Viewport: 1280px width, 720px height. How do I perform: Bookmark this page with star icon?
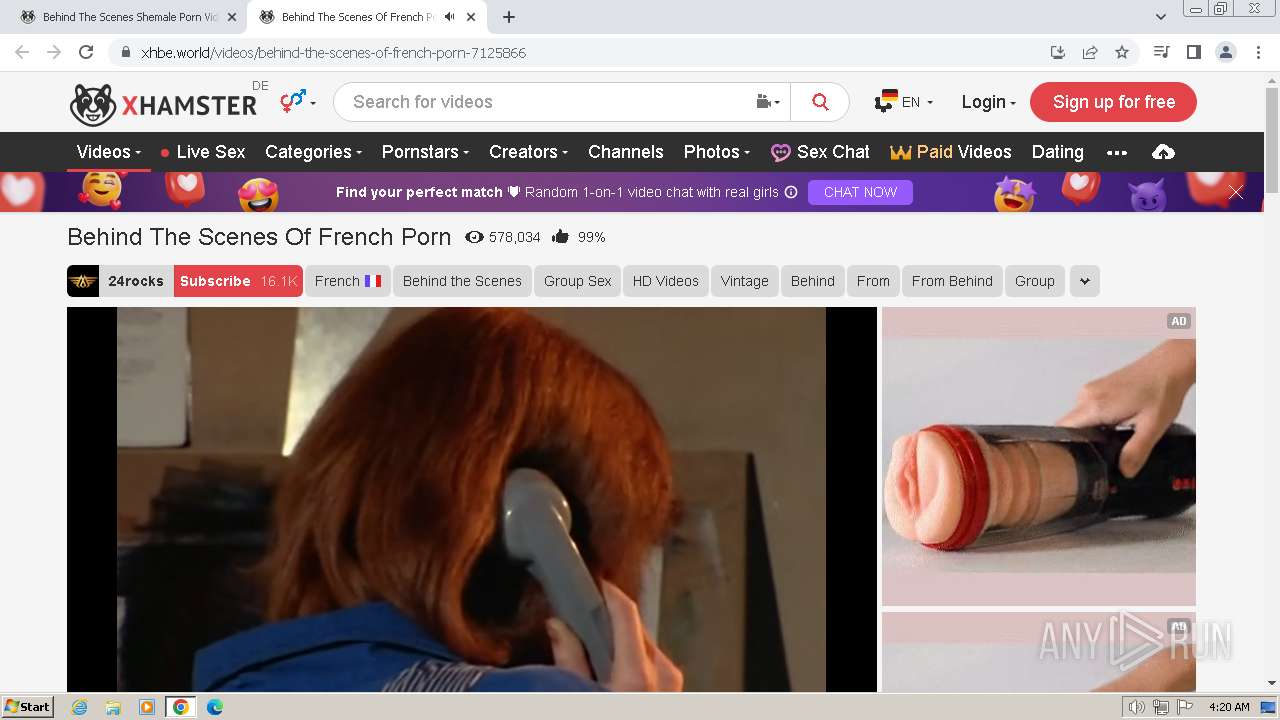(1122, 52)
